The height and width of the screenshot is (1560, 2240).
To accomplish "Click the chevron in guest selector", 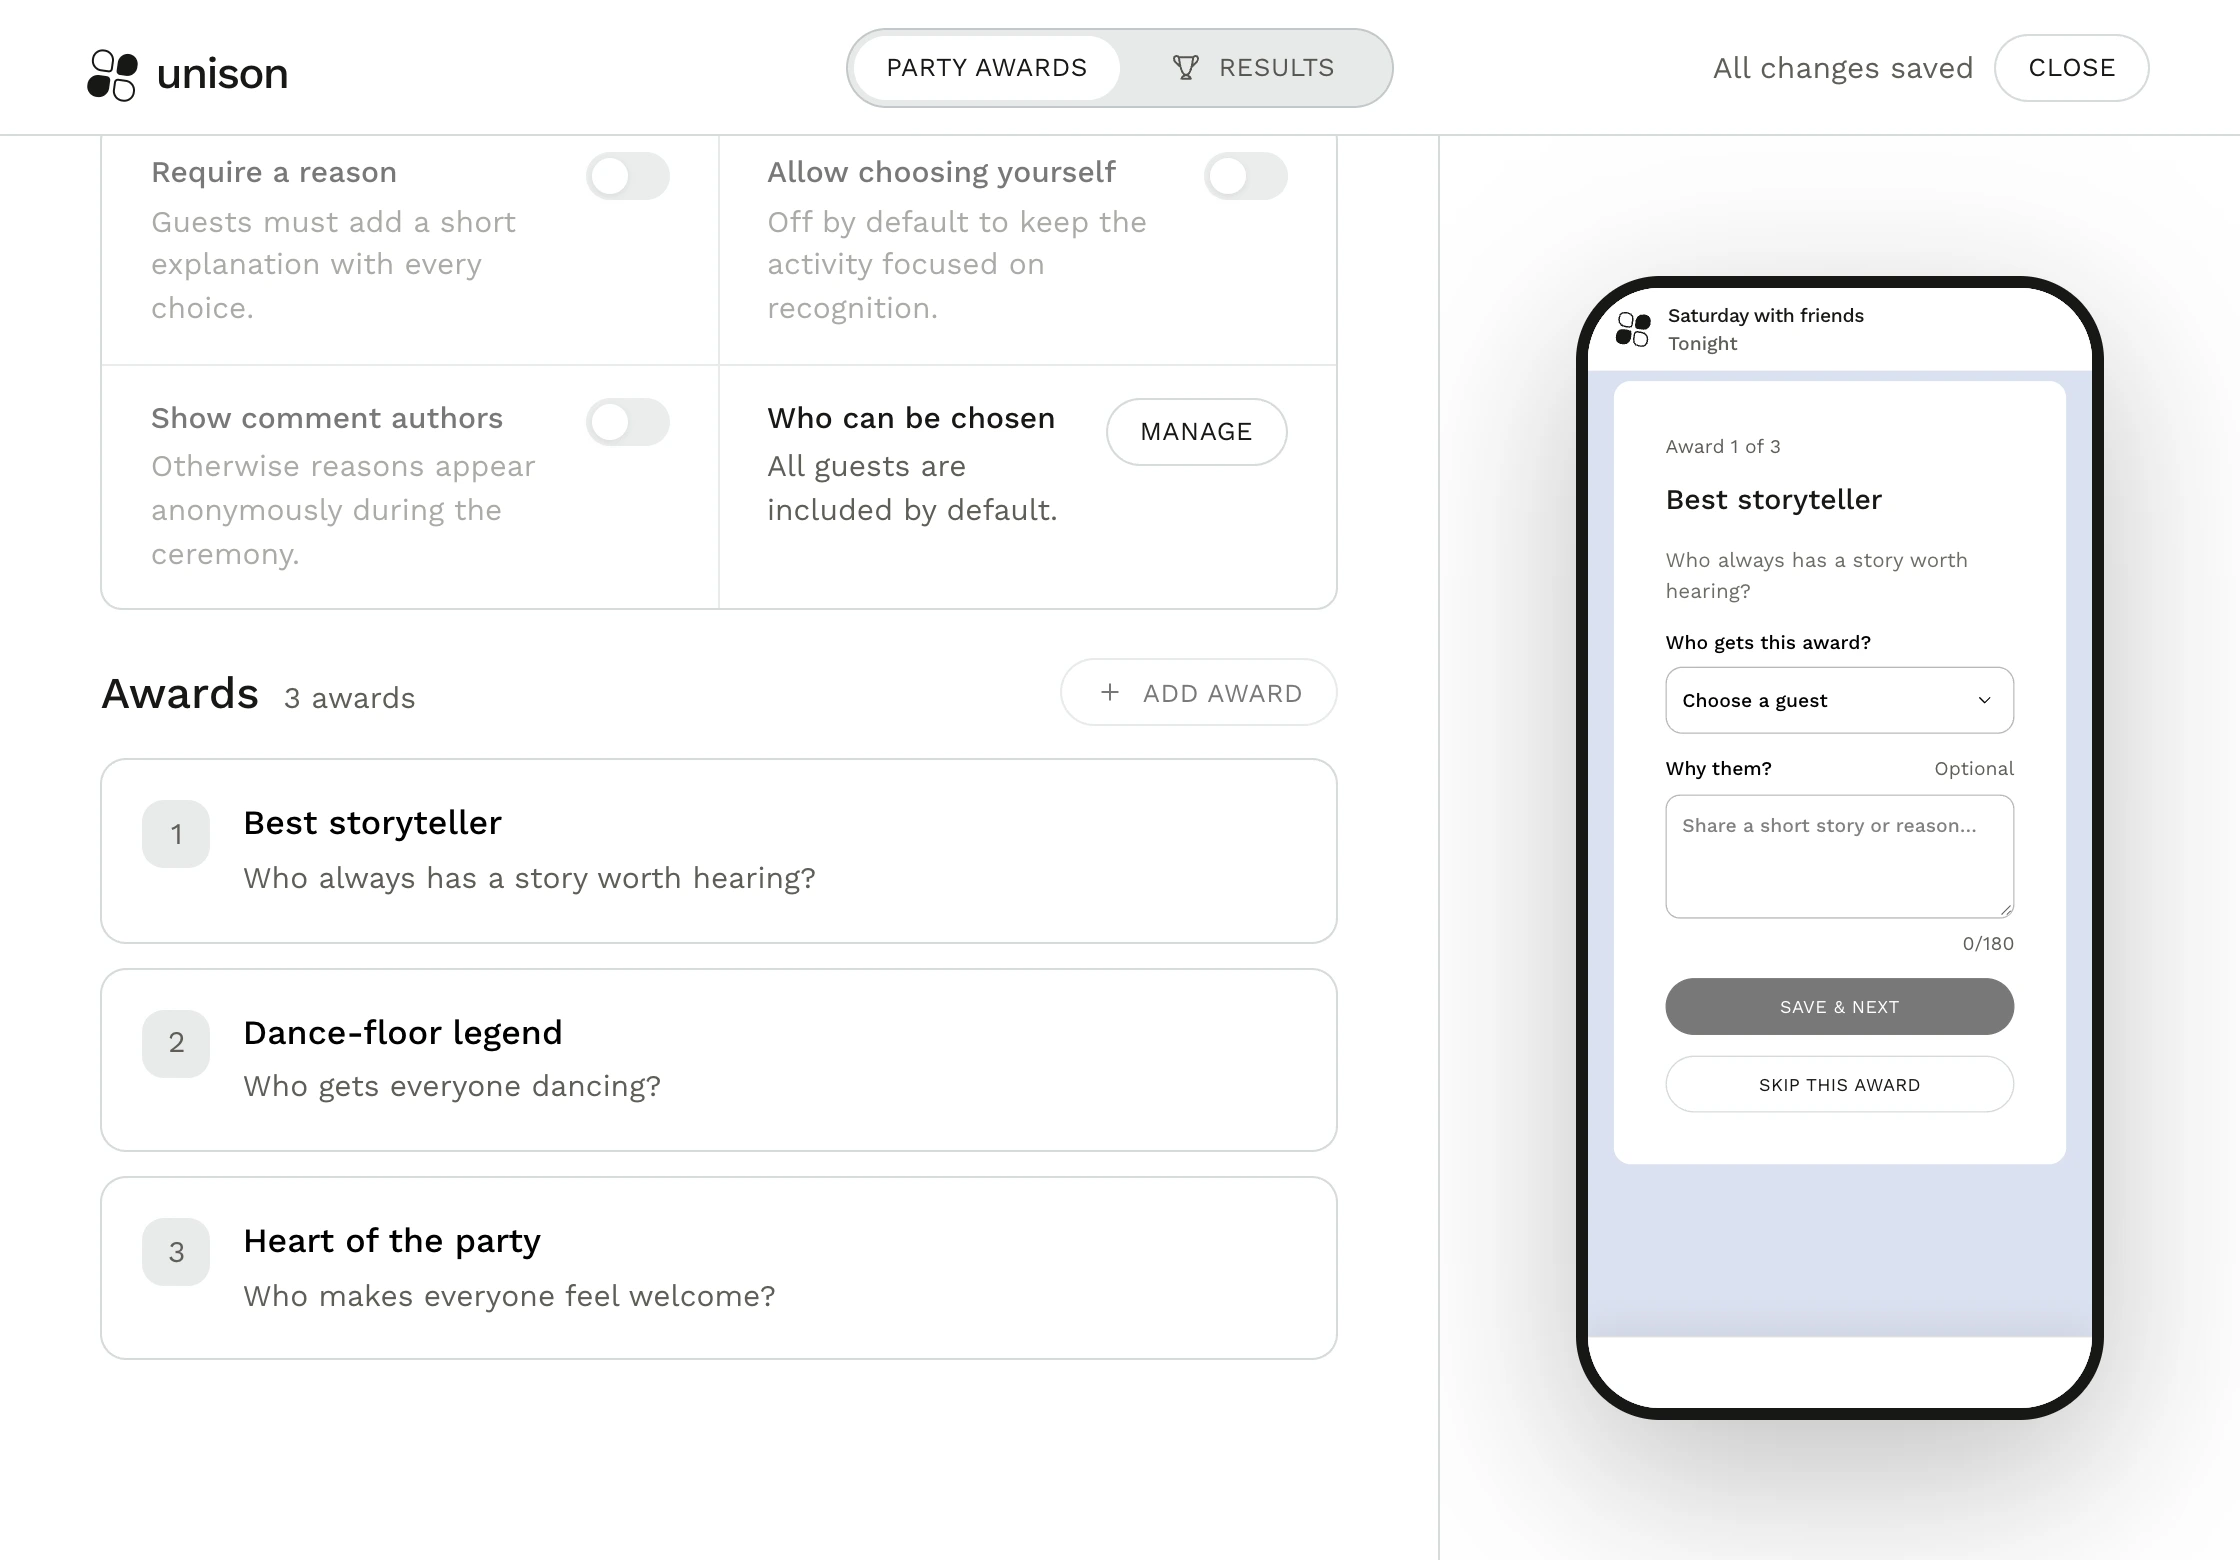I will point(1984,700).
